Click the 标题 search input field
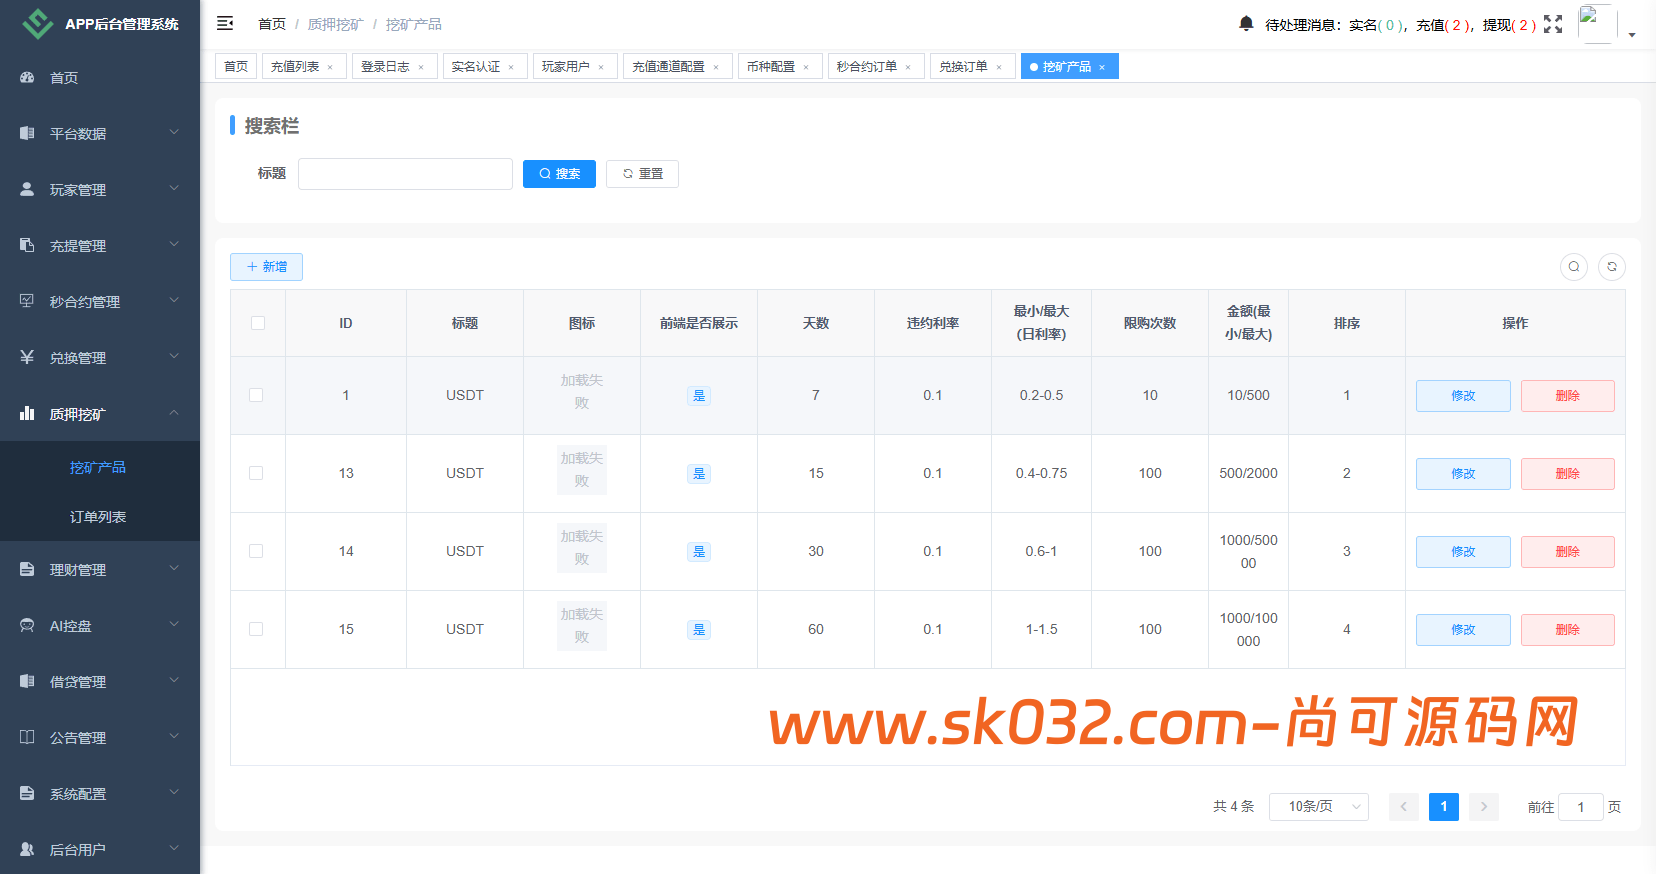 [405, 174]
